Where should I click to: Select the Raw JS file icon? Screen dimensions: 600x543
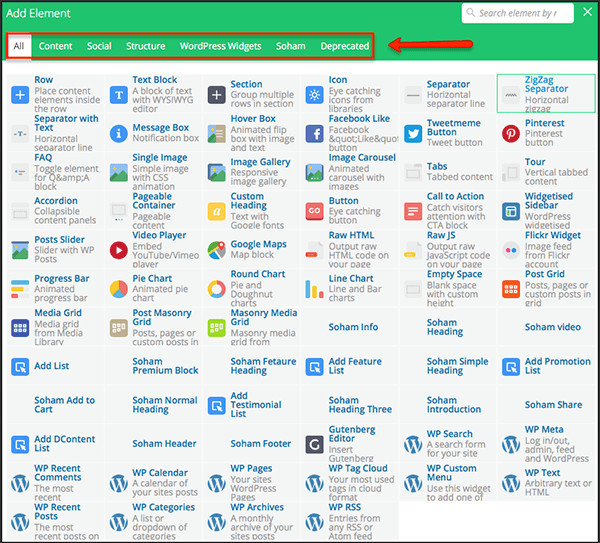tap(413, 250)
